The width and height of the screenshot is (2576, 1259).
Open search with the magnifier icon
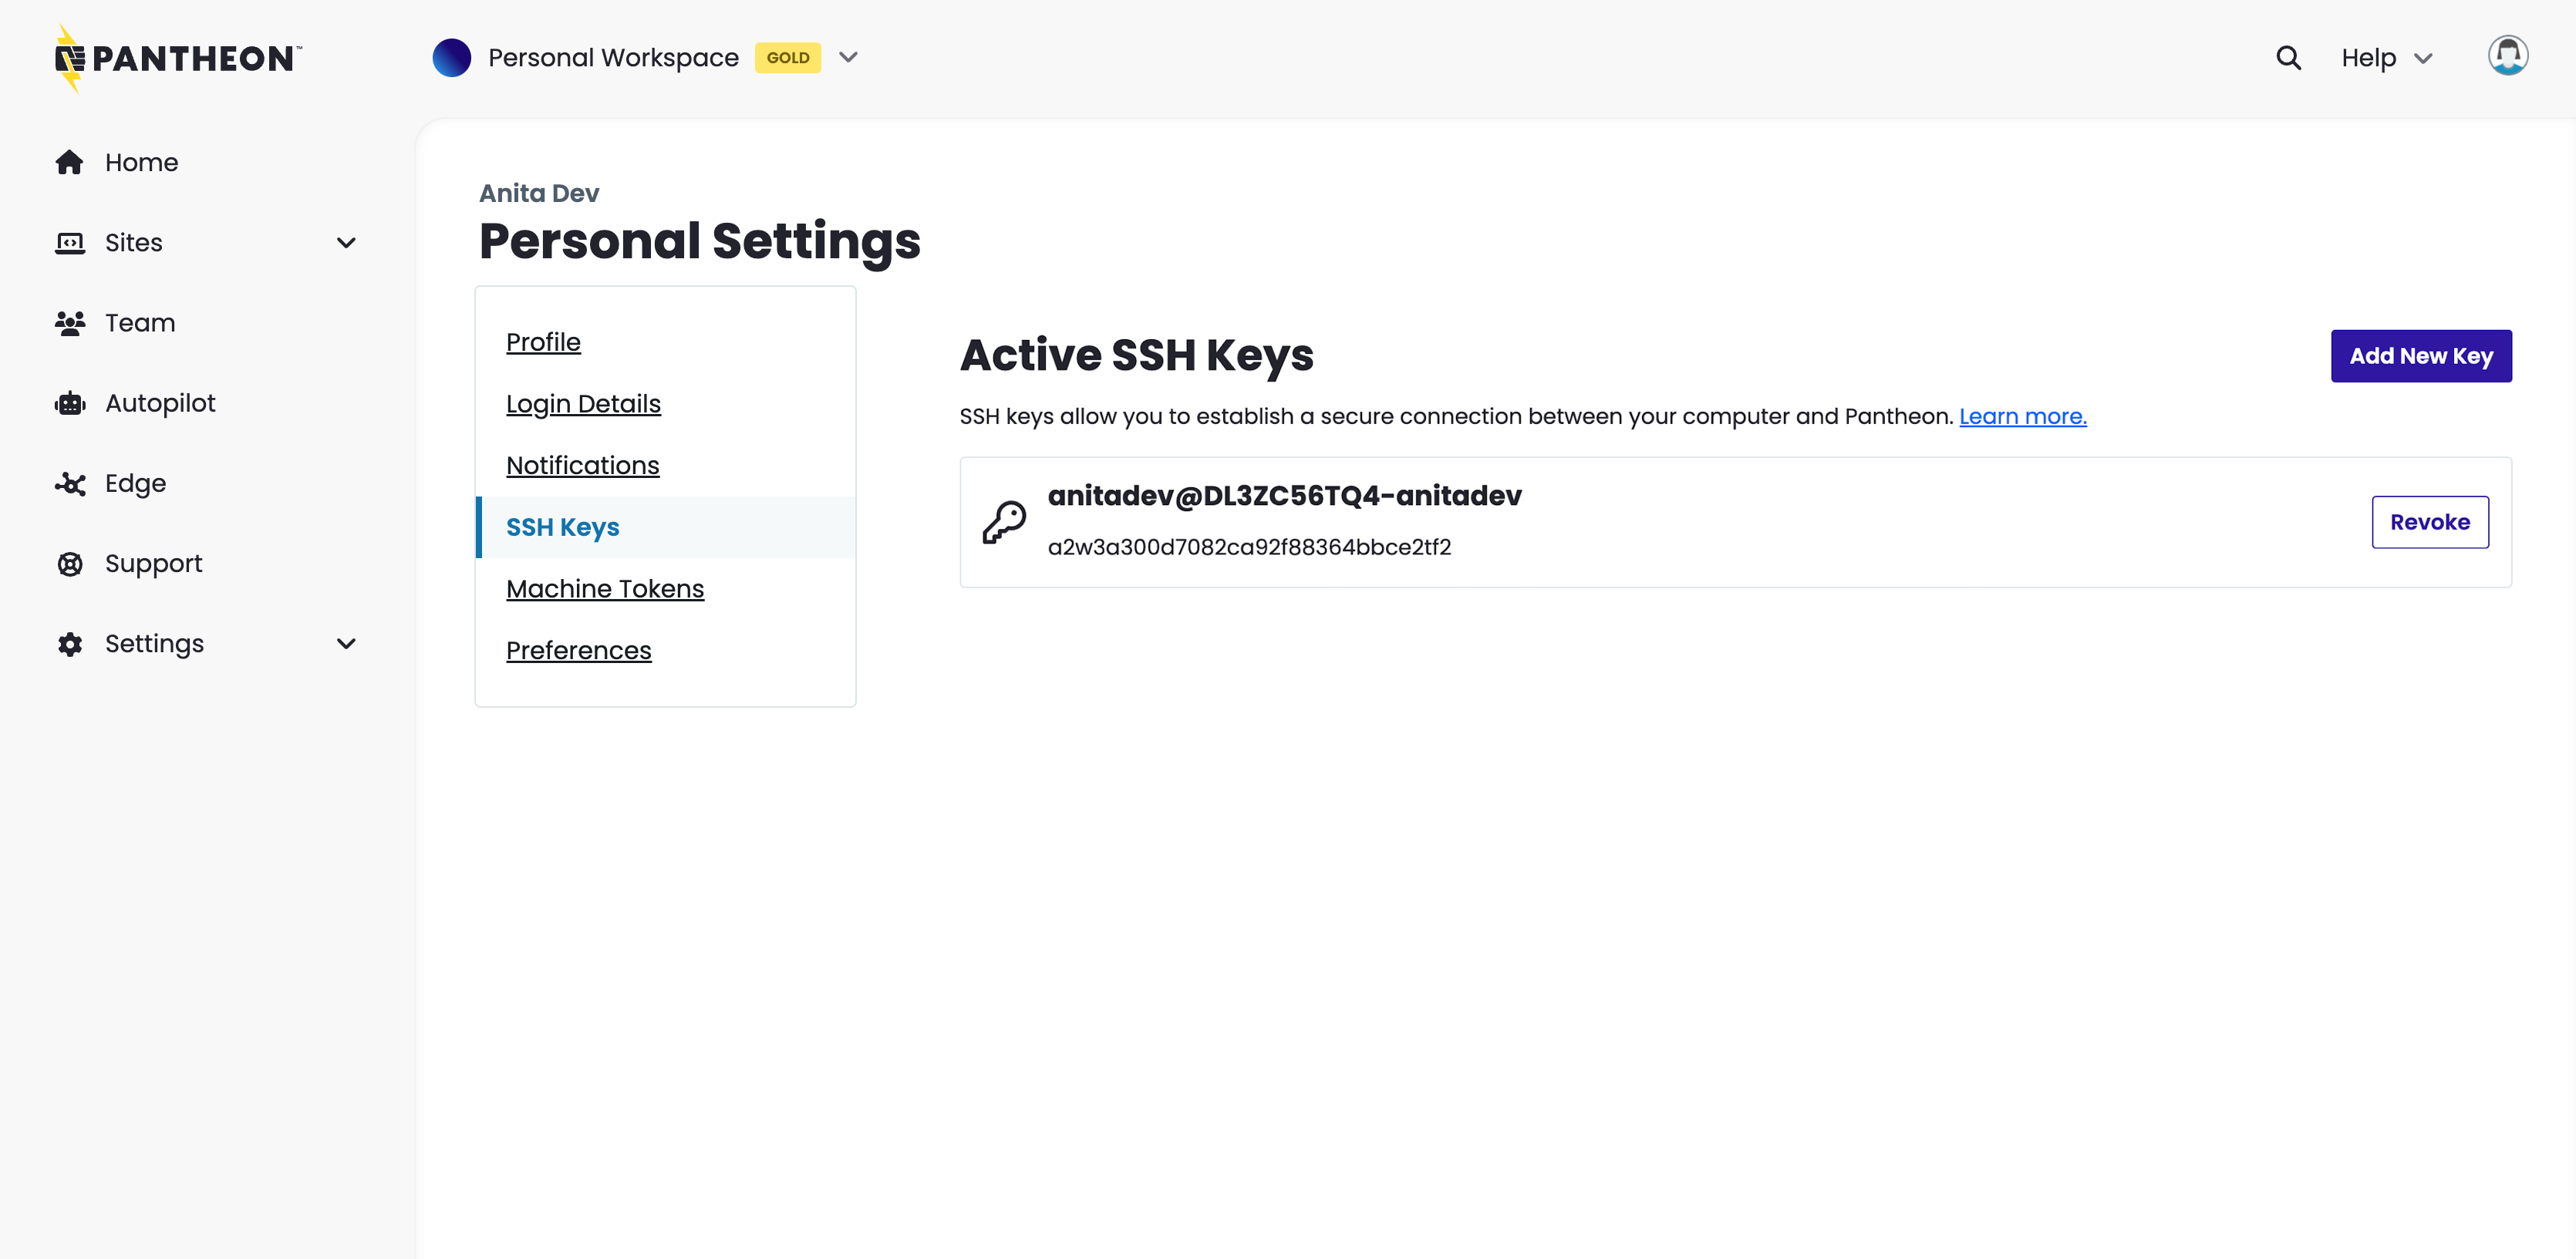pos(2288,57)
